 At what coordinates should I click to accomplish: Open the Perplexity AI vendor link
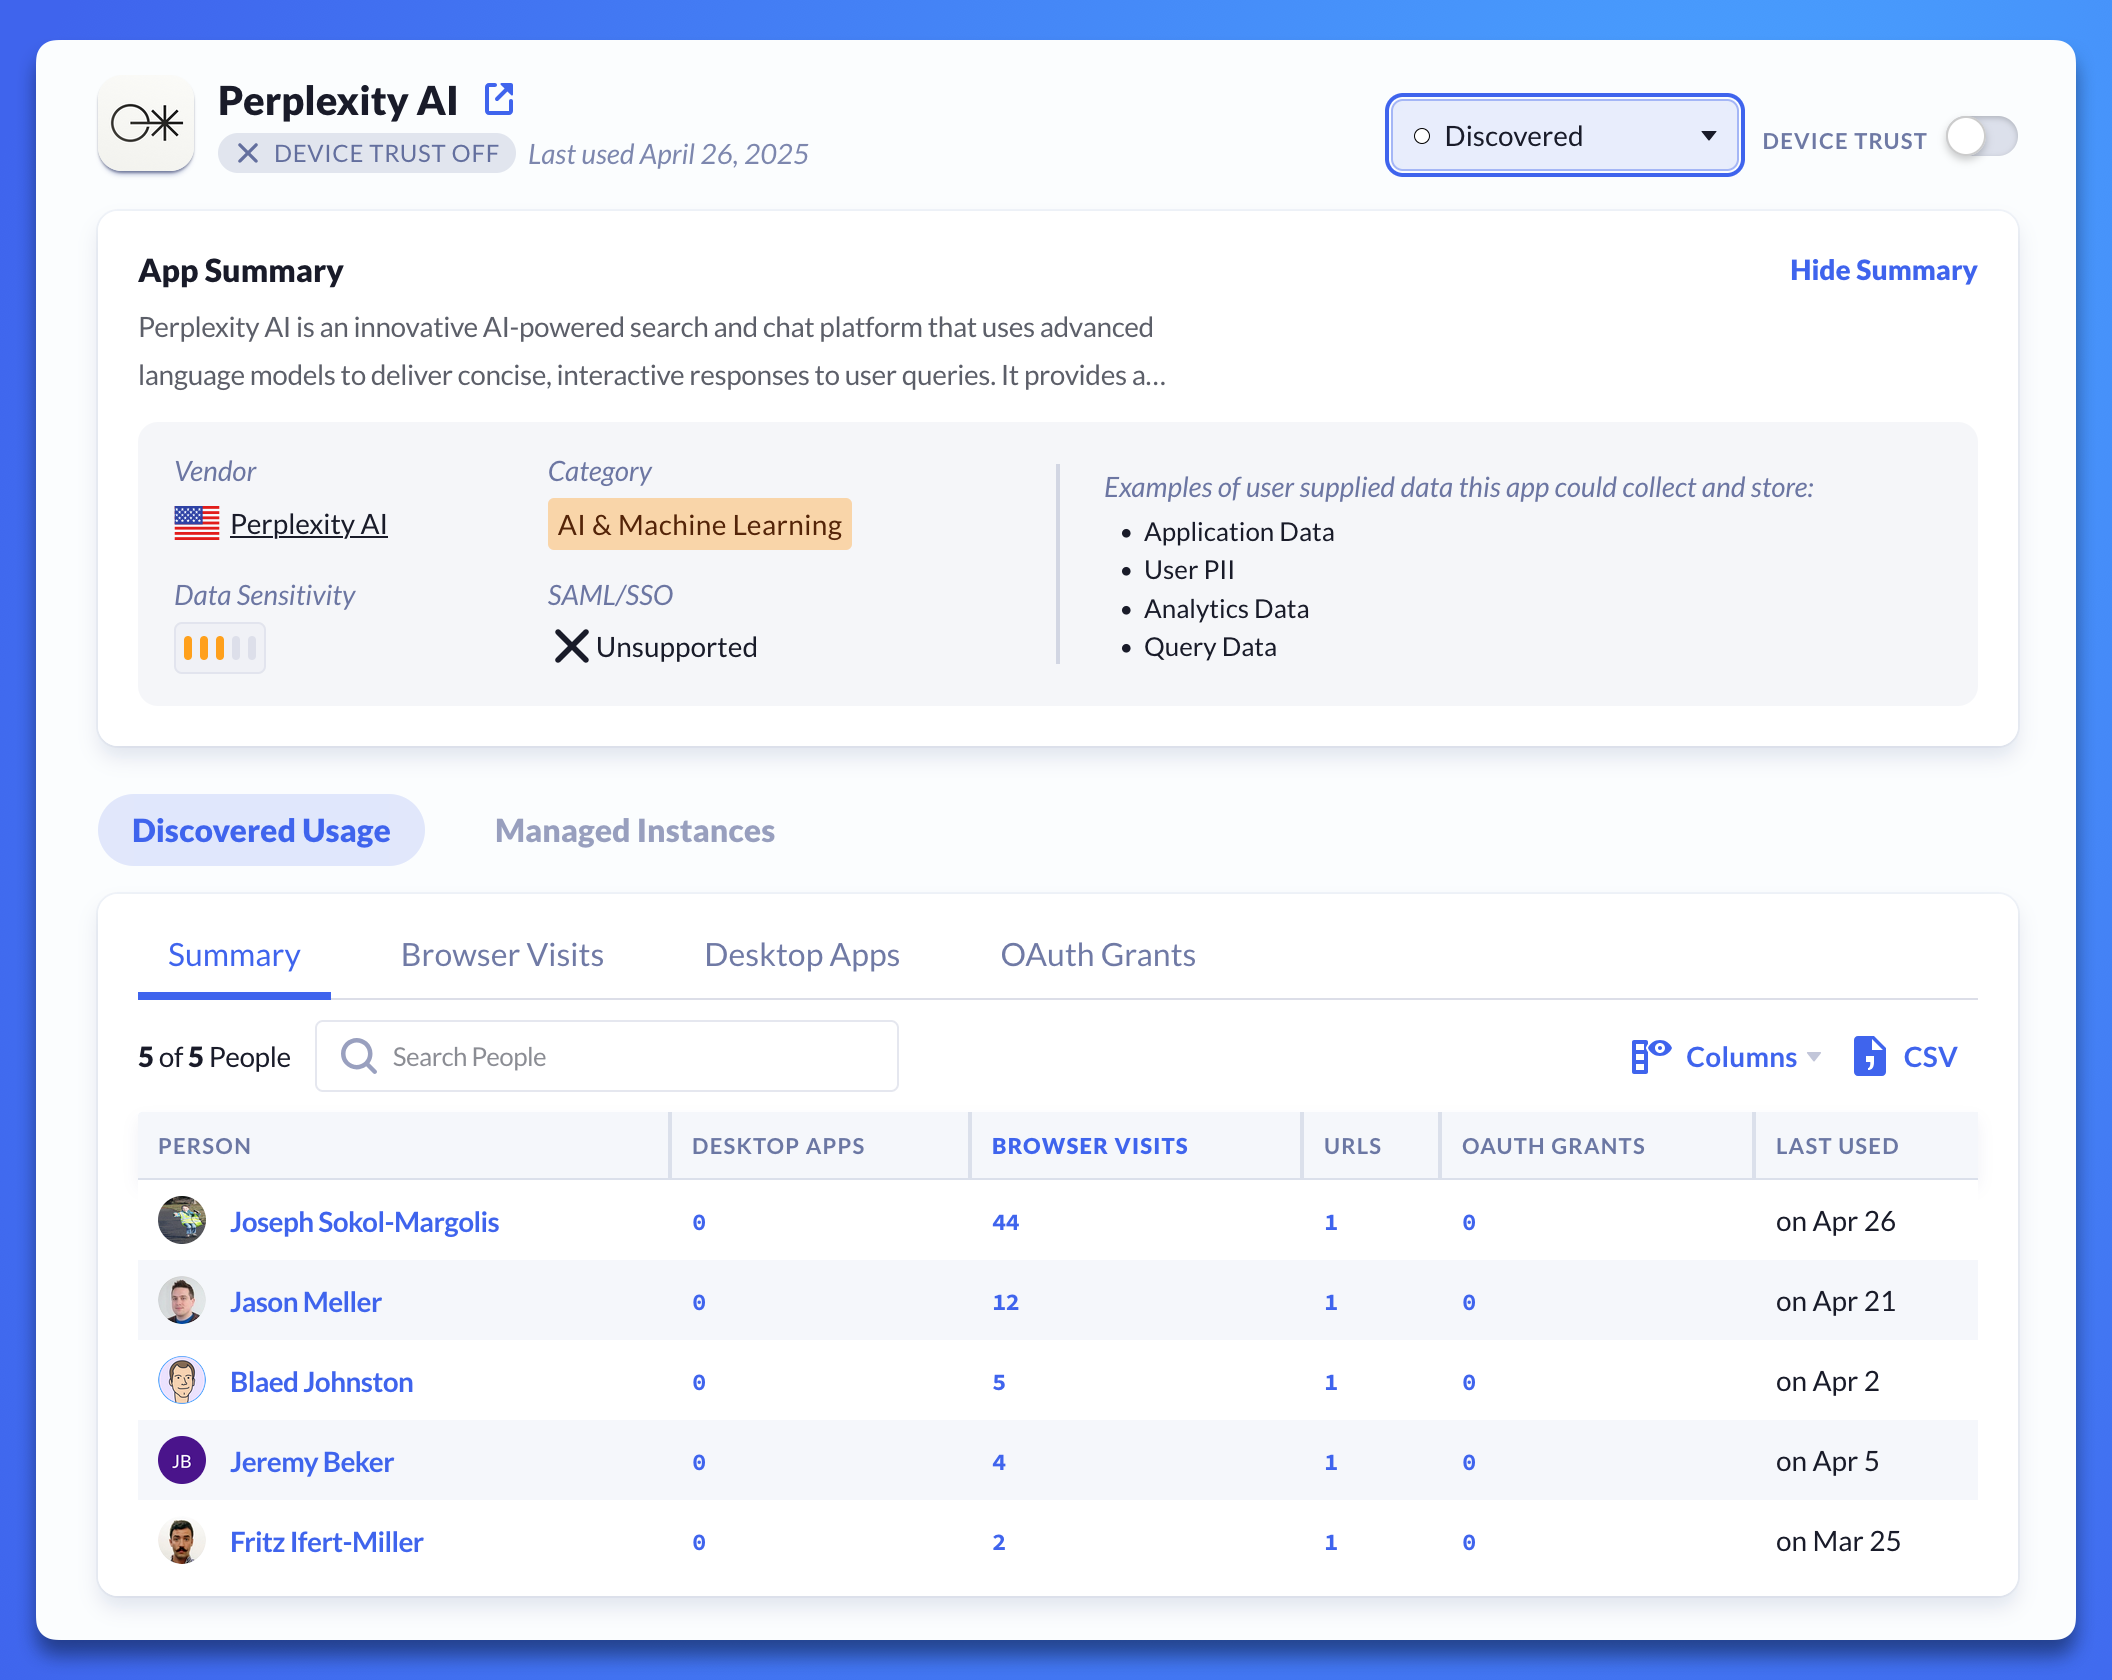point(308,524)
